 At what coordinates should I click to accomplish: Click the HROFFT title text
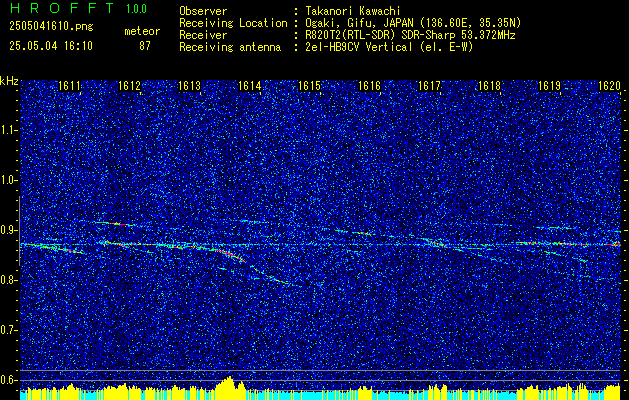pos(61,8)
